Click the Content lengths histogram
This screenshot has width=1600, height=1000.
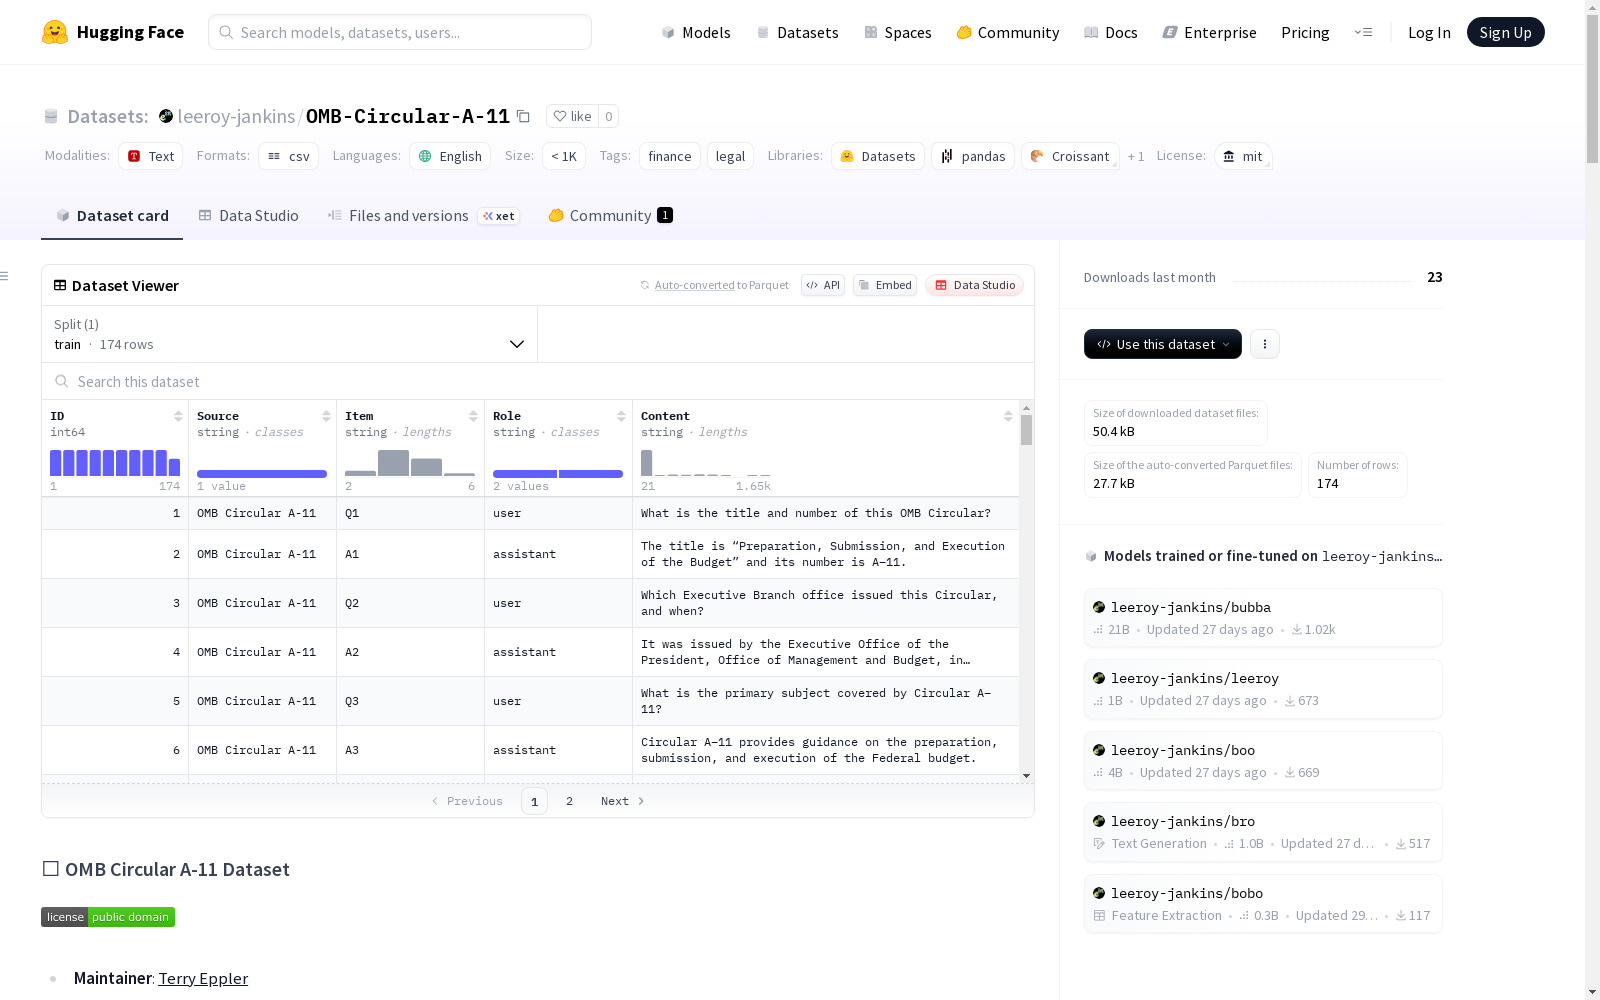[706, 462]
